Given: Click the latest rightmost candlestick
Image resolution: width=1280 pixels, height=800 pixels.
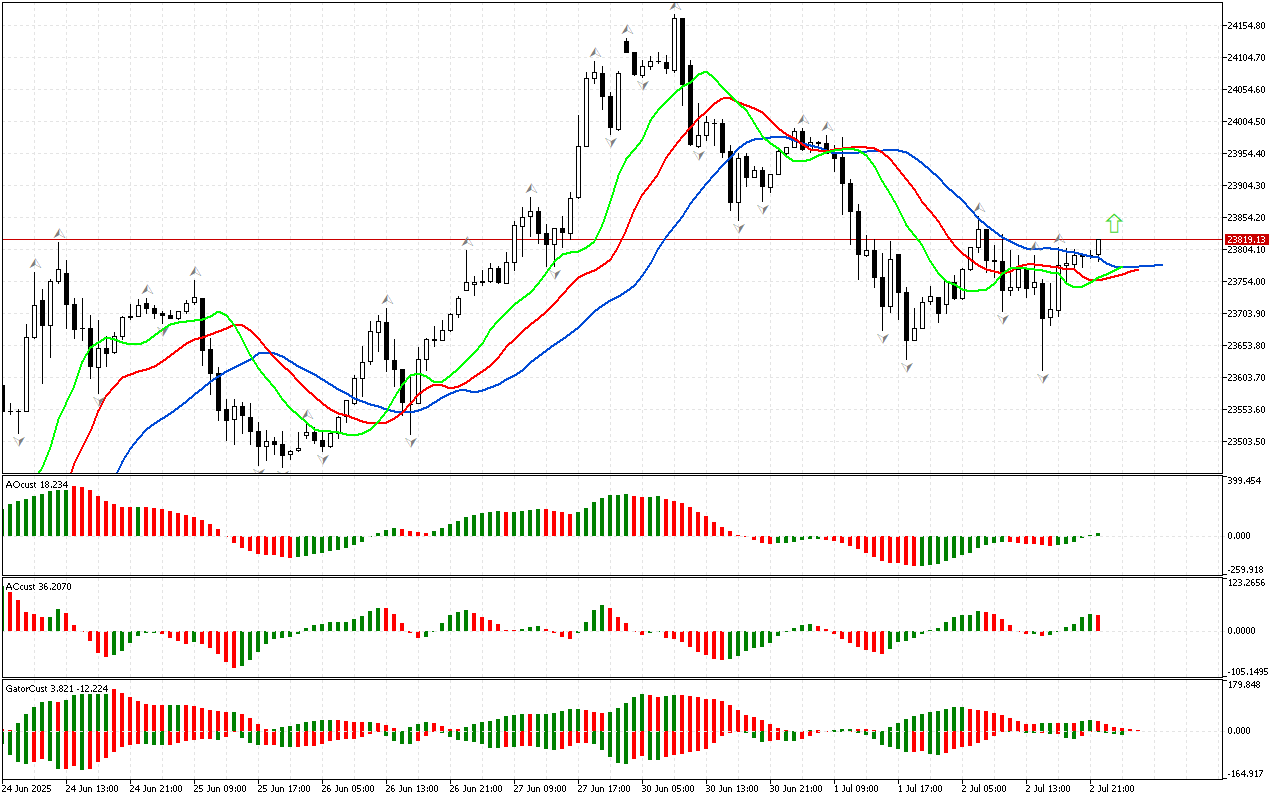Looking at the screenshot, I should tap(1098, 247).
